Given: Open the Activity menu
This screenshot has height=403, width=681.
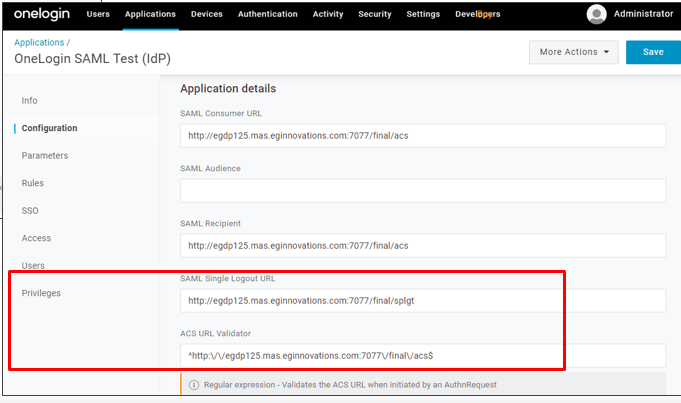Looking at the screenshot, I should (328, 14).
